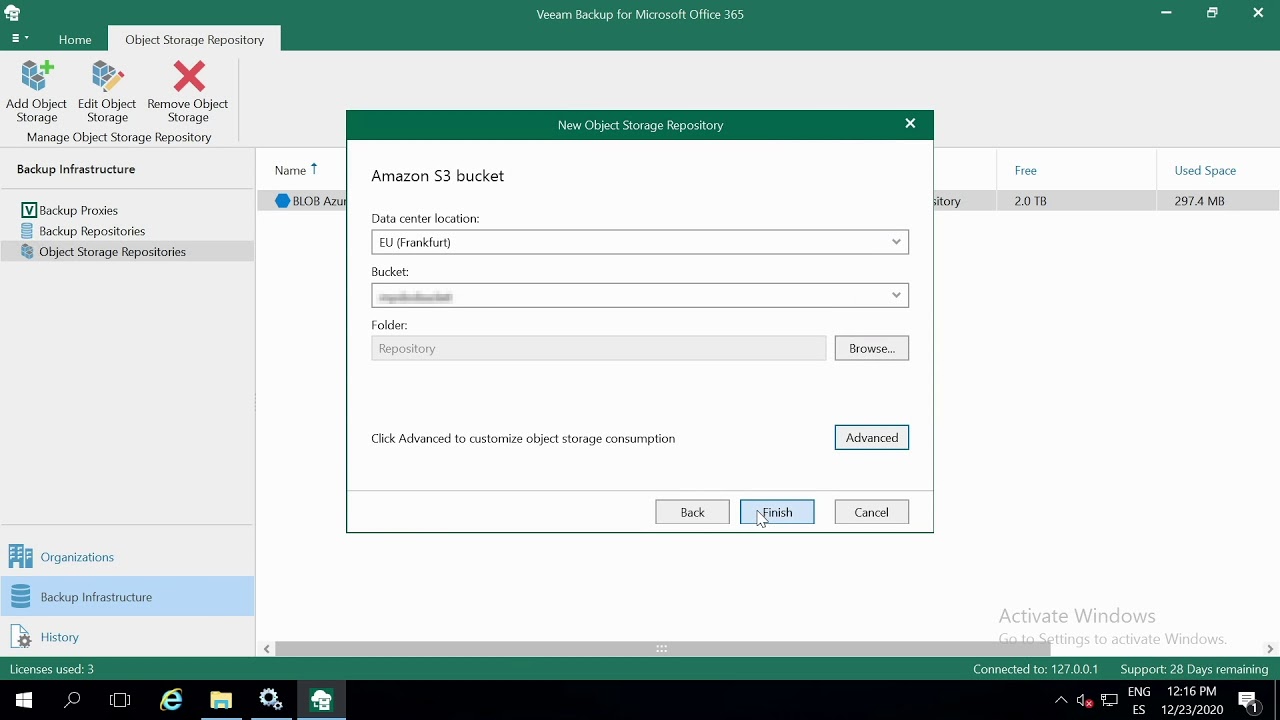Click the ENG language indicator
The height and width of the screenshot is (720, 1280).
(x=1139, y=691)
